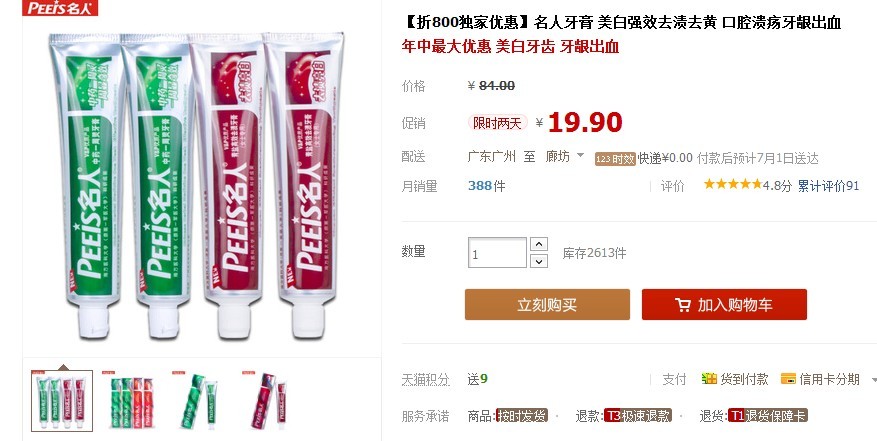
Task: Click the PEEIS 名人 brand logo
Action: (60, 8)
